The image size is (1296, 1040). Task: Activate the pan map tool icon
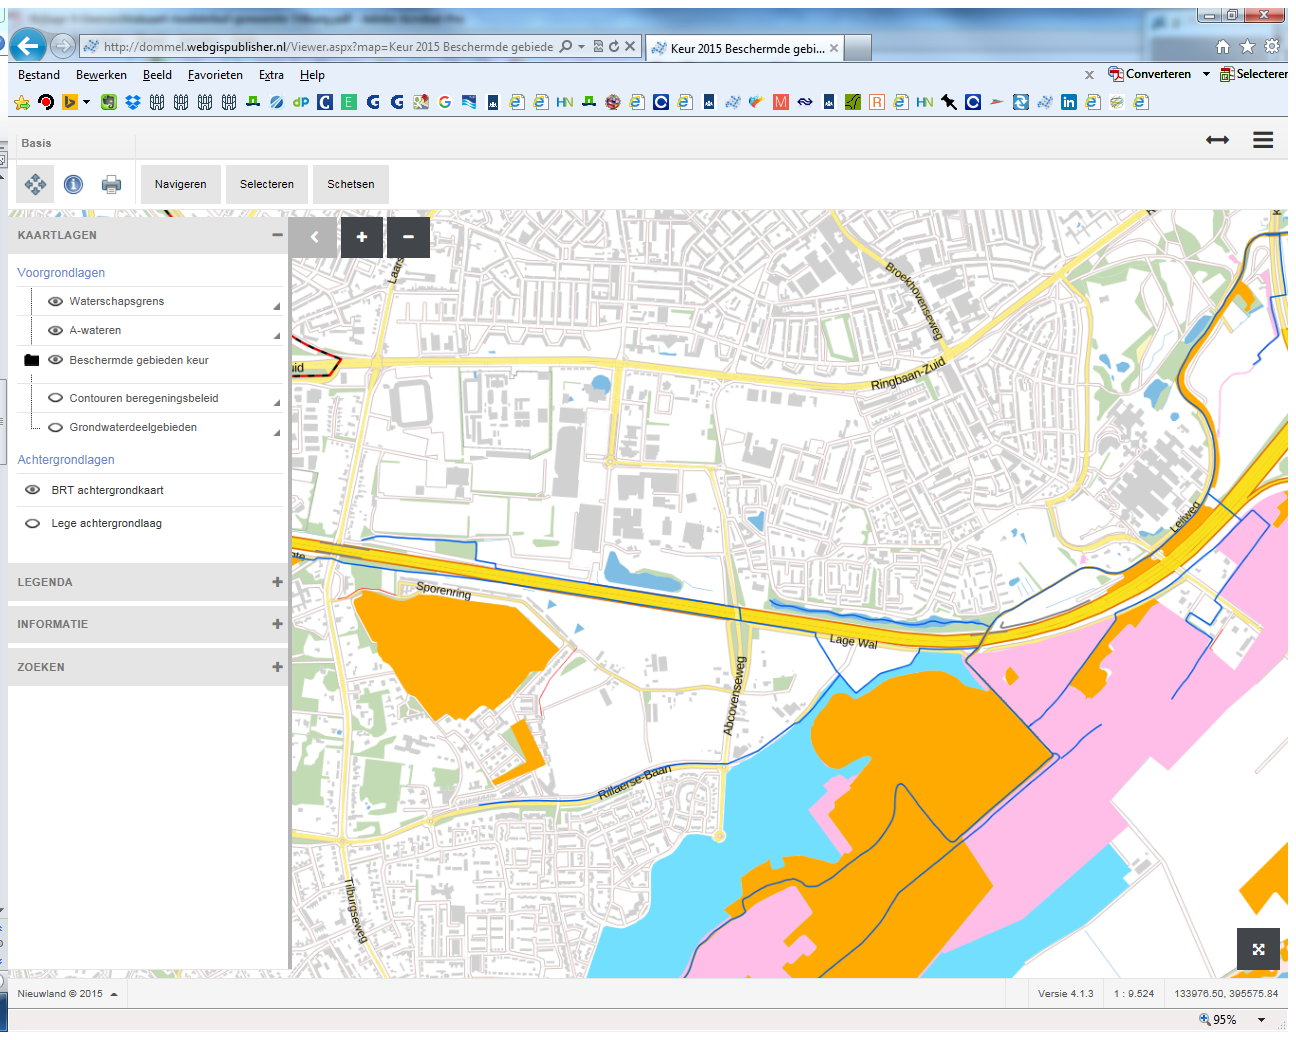pos(35,184)
